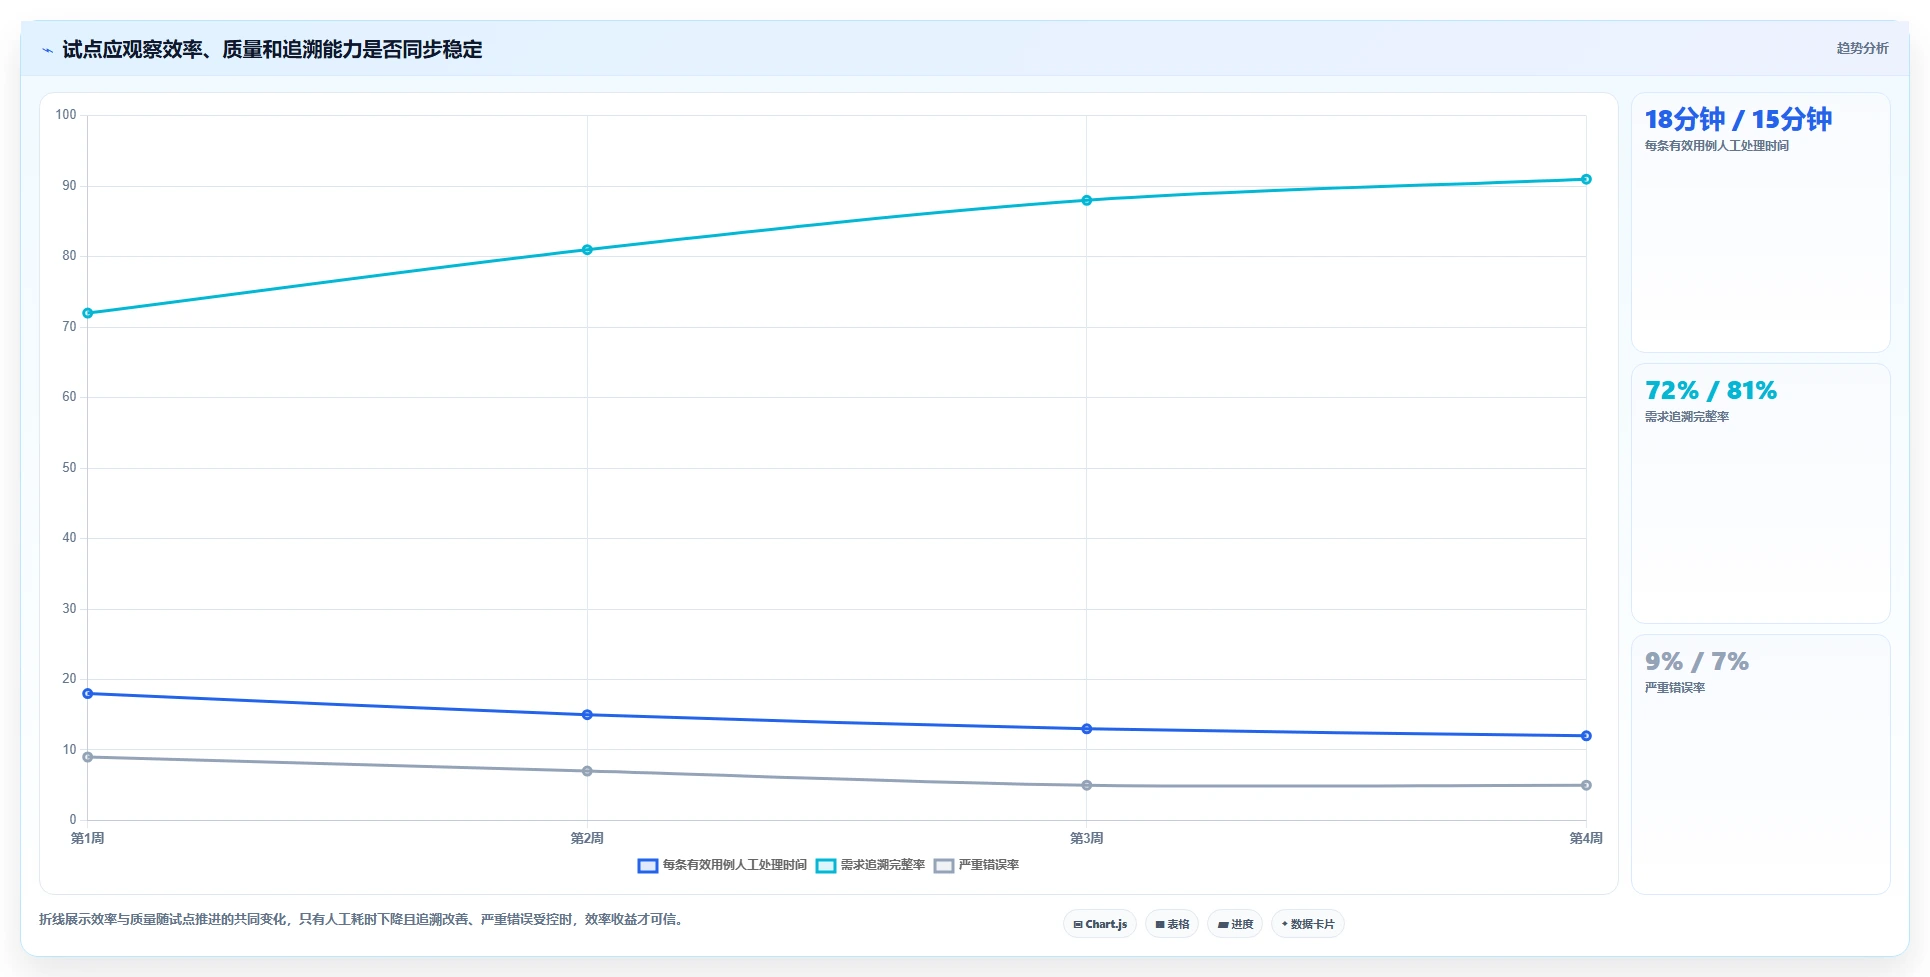Click the 数据卡片 chip

1308,924
